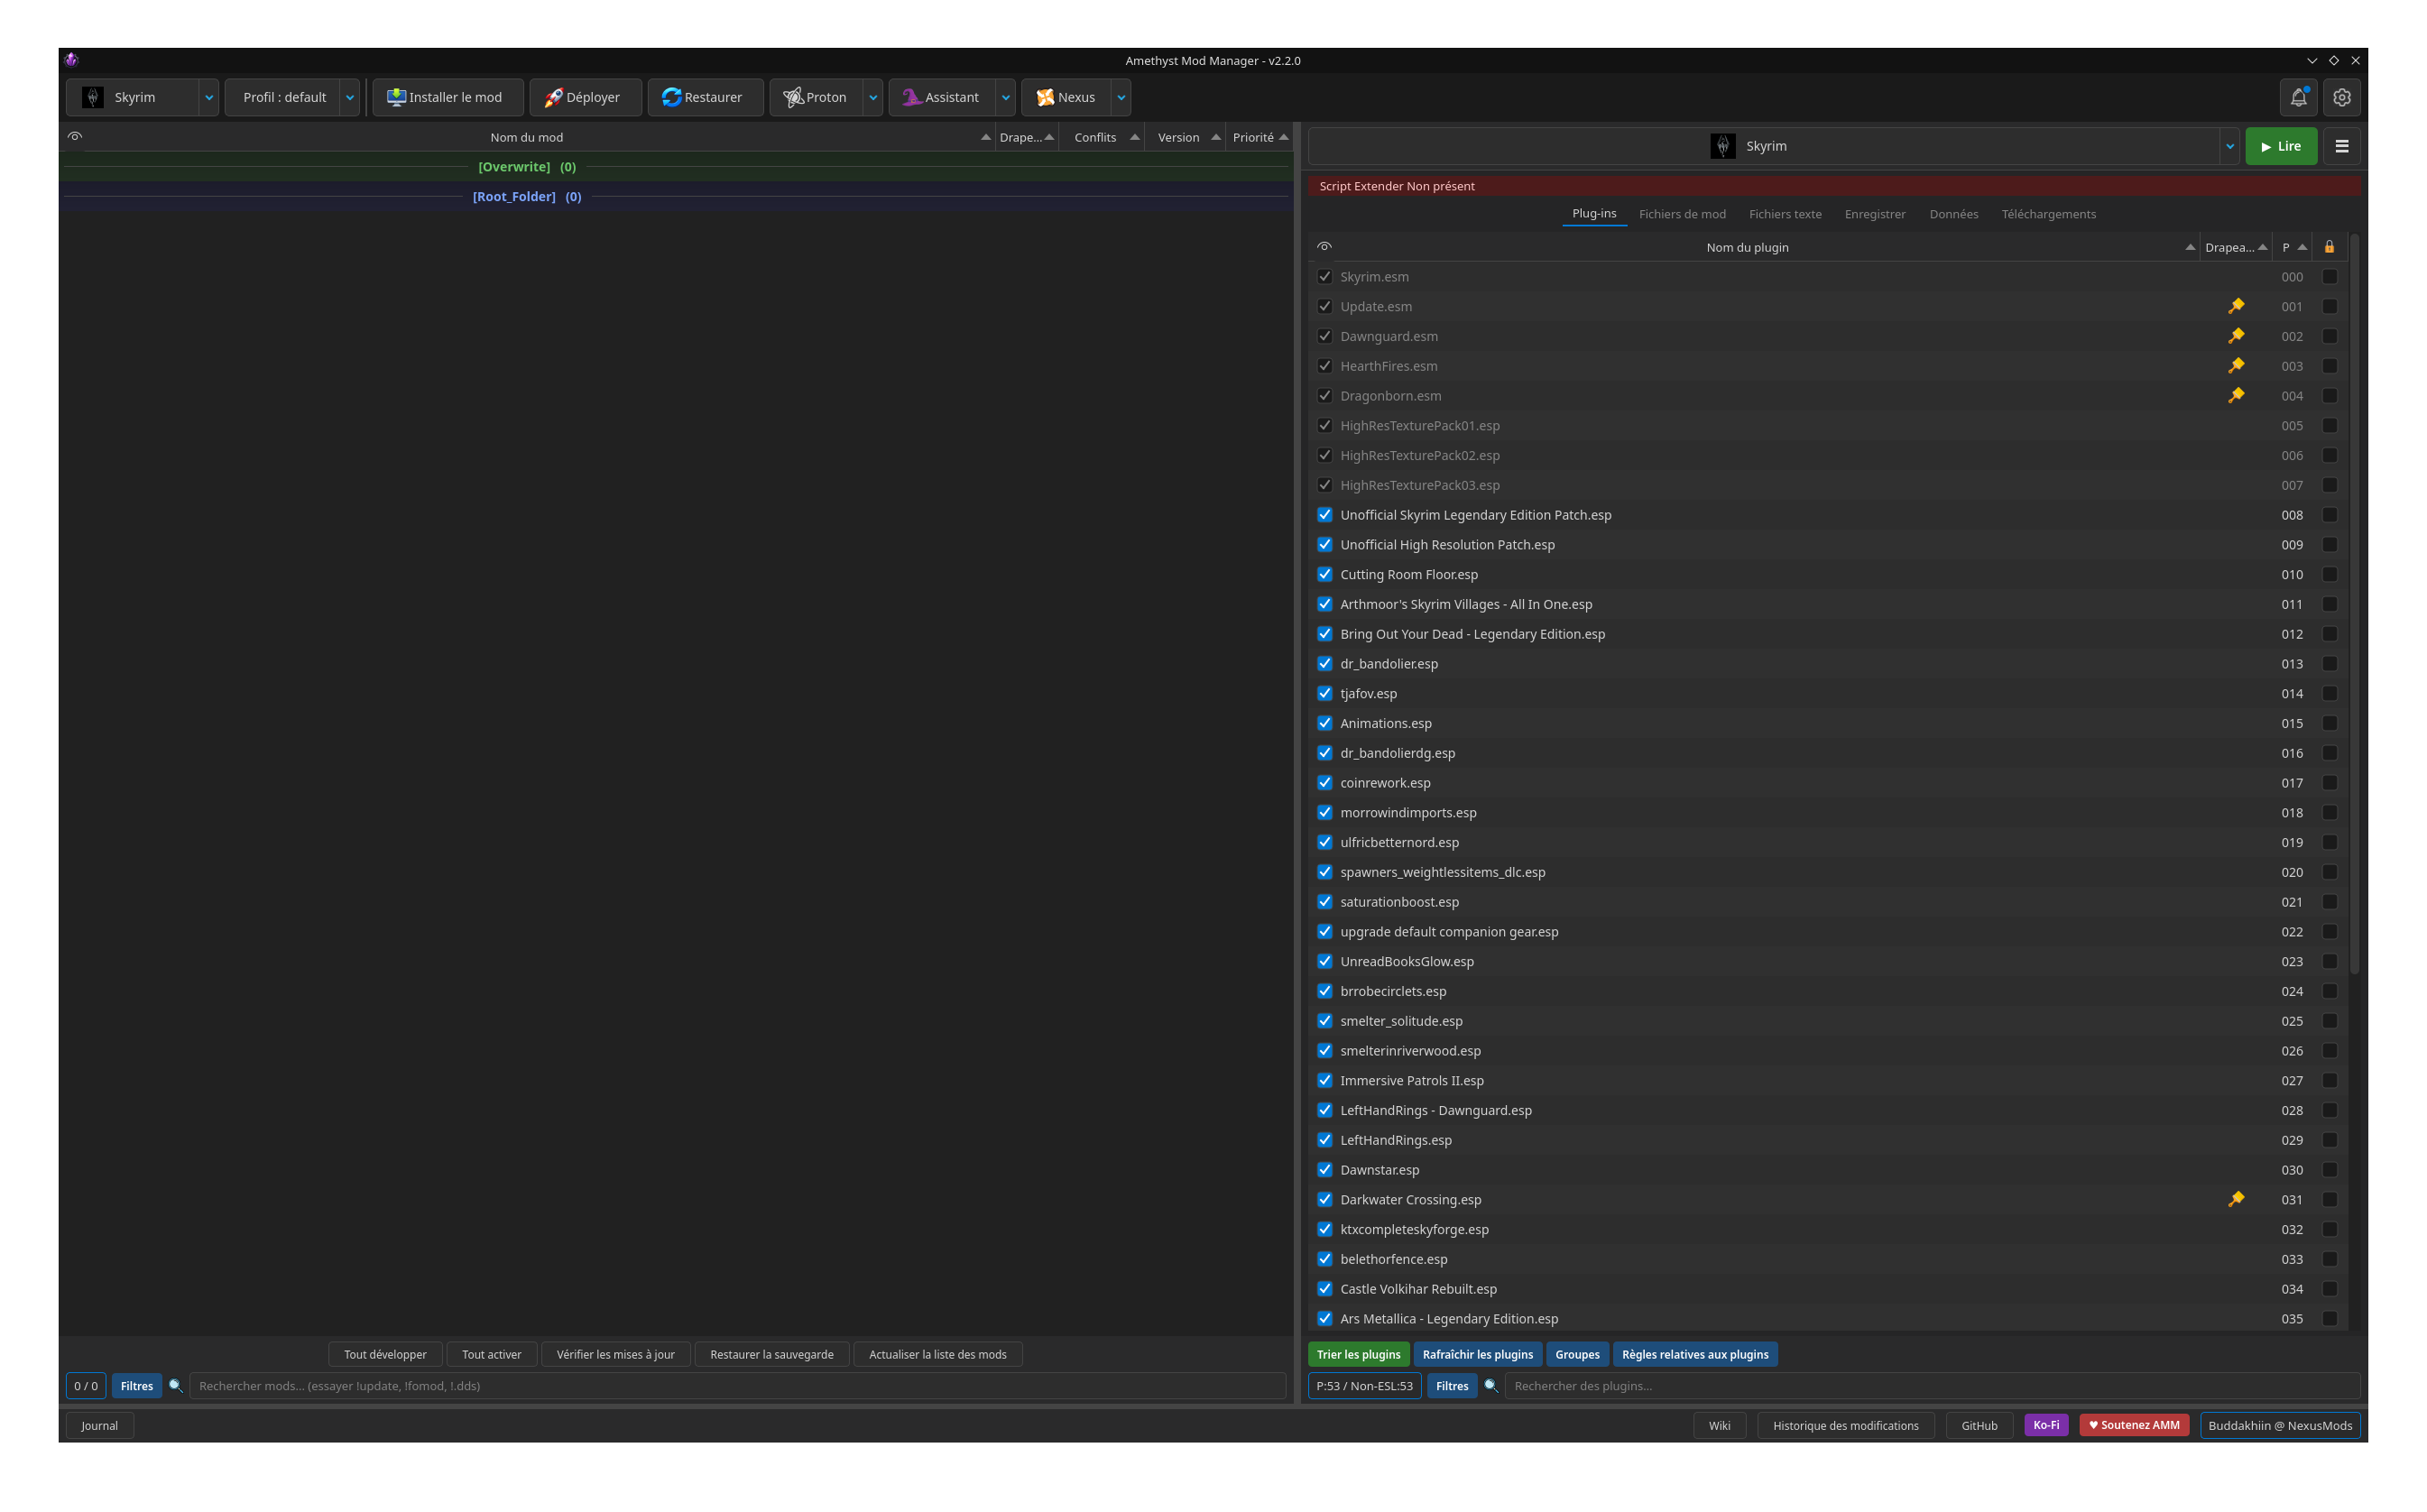The height and width of the screenshot is (1512, 2427).
Task: Toggle lock checkbox for Animations.esp
Action: click(x=2329, y=723)
